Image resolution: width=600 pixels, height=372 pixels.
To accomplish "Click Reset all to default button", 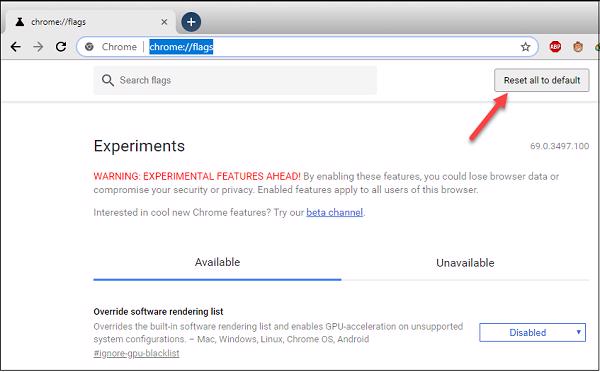I will tap(541, 80).
